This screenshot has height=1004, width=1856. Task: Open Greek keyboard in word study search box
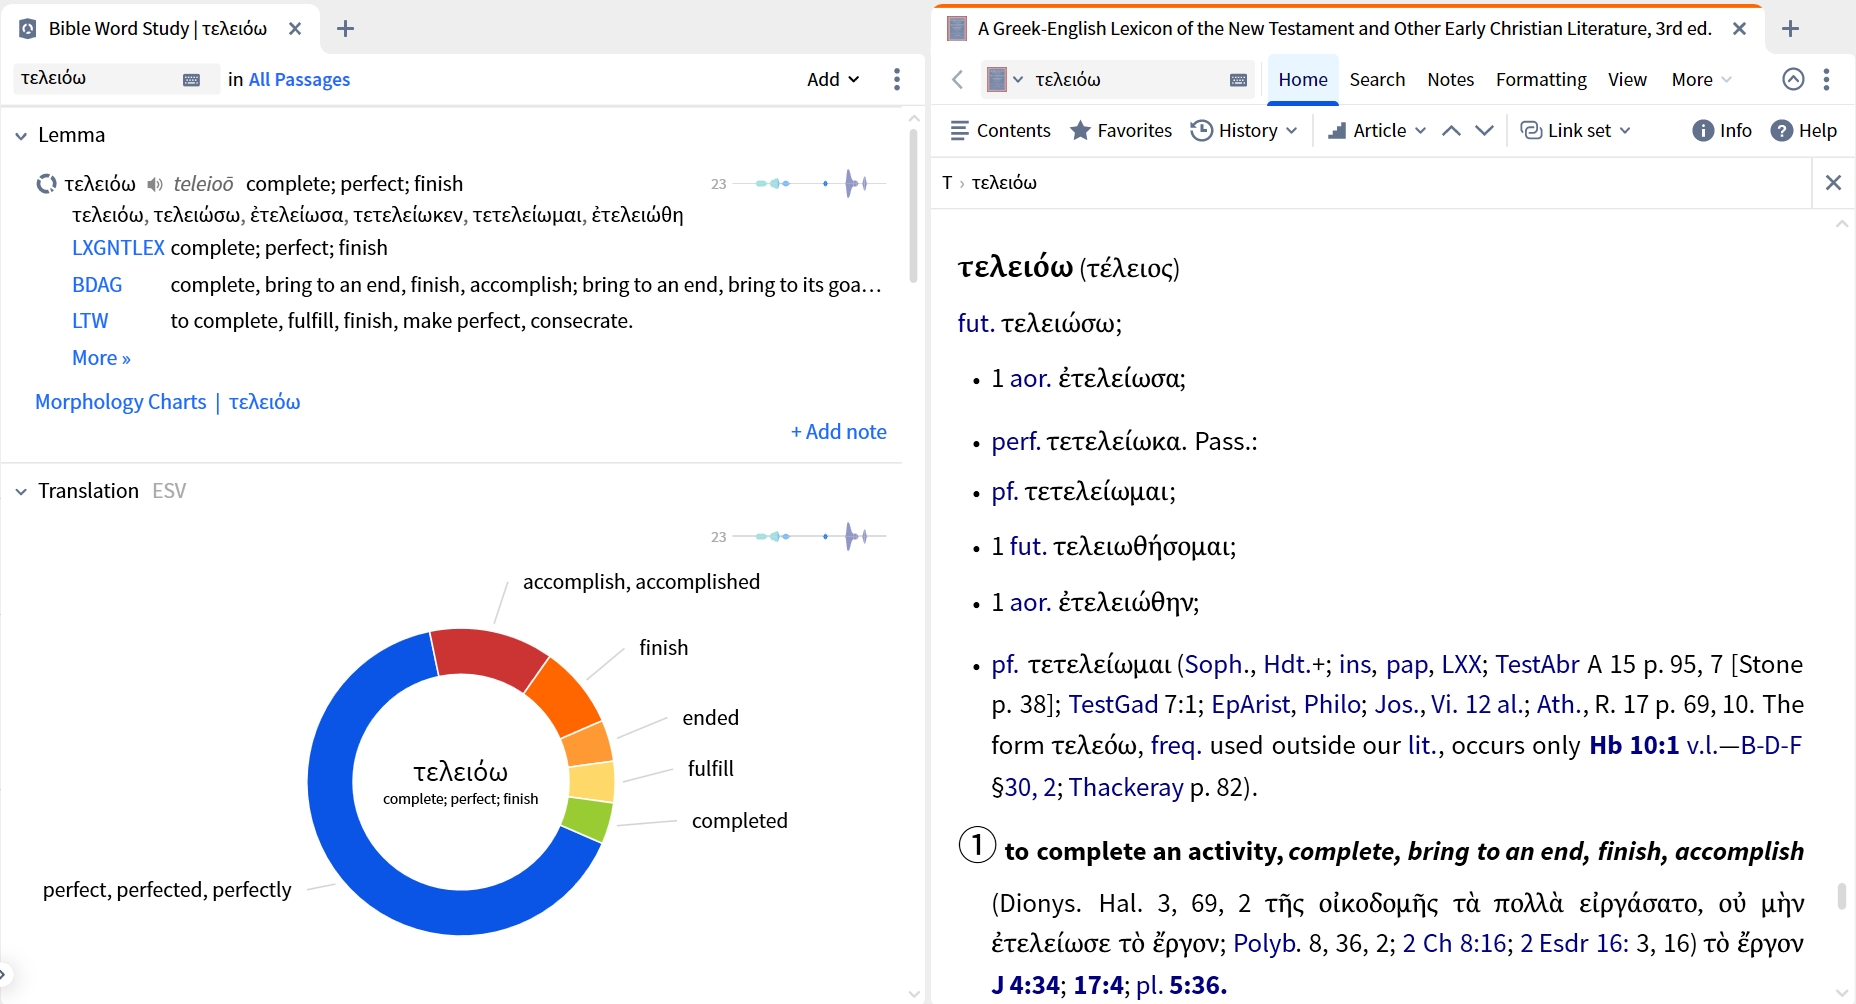[x=192, y=80]
